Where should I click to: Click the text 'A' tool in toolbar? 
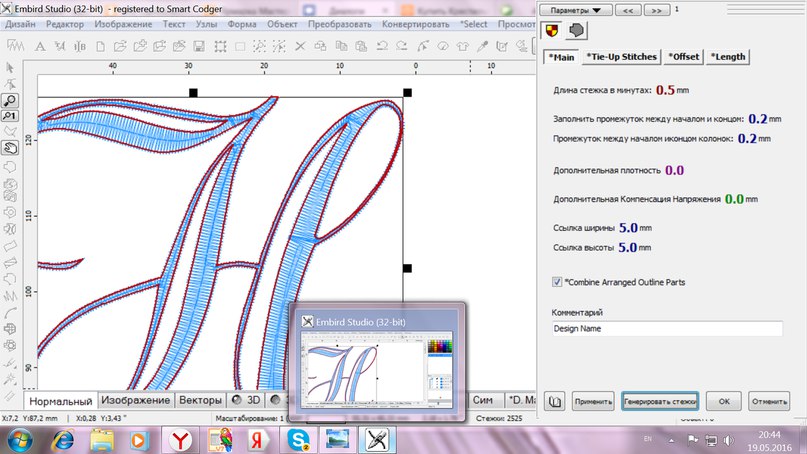coord(39,45)
